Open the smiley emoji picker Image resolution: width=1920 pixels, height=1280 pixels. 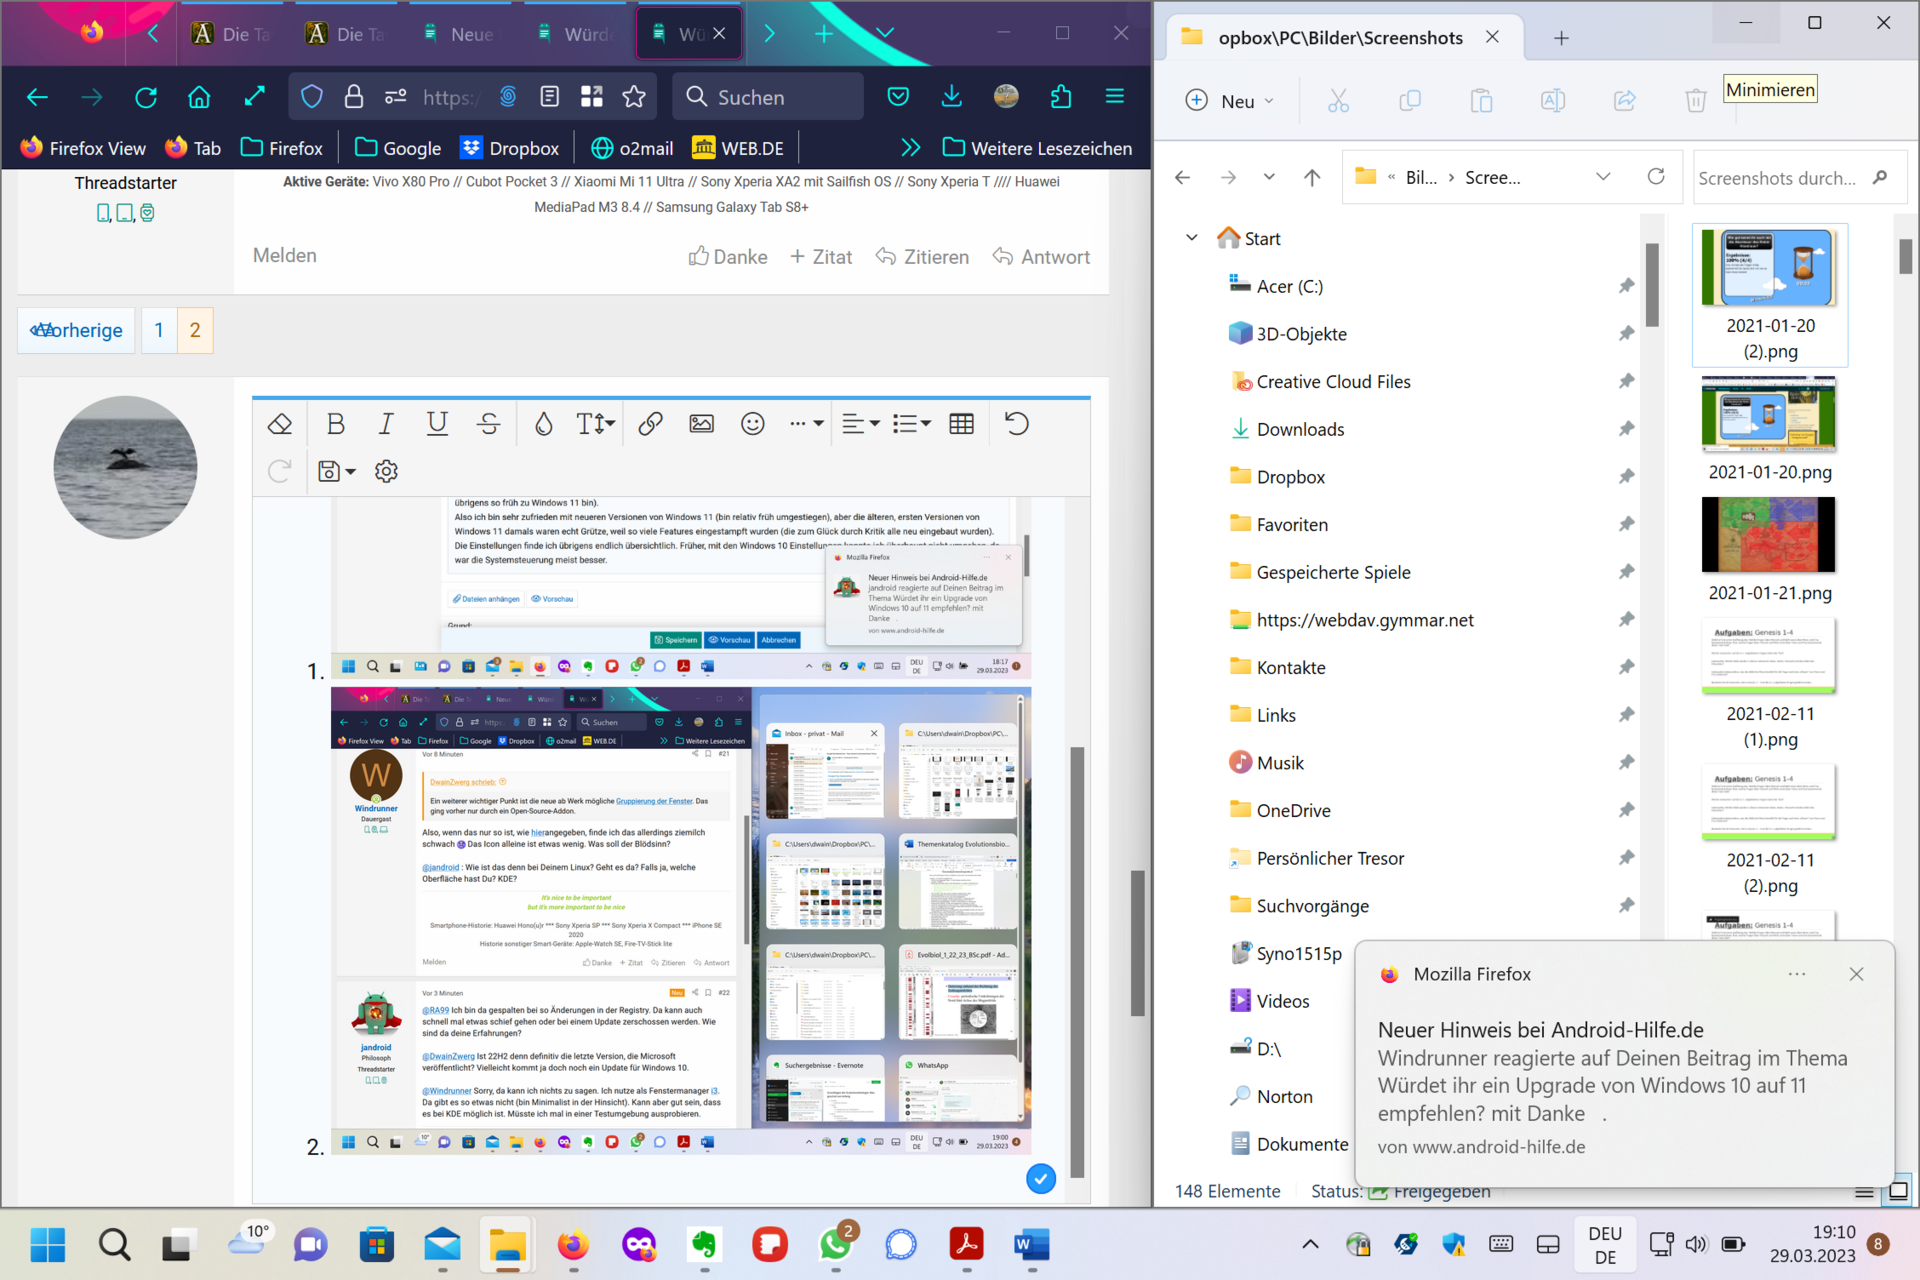pyautogui.click(x=752, y=424)
